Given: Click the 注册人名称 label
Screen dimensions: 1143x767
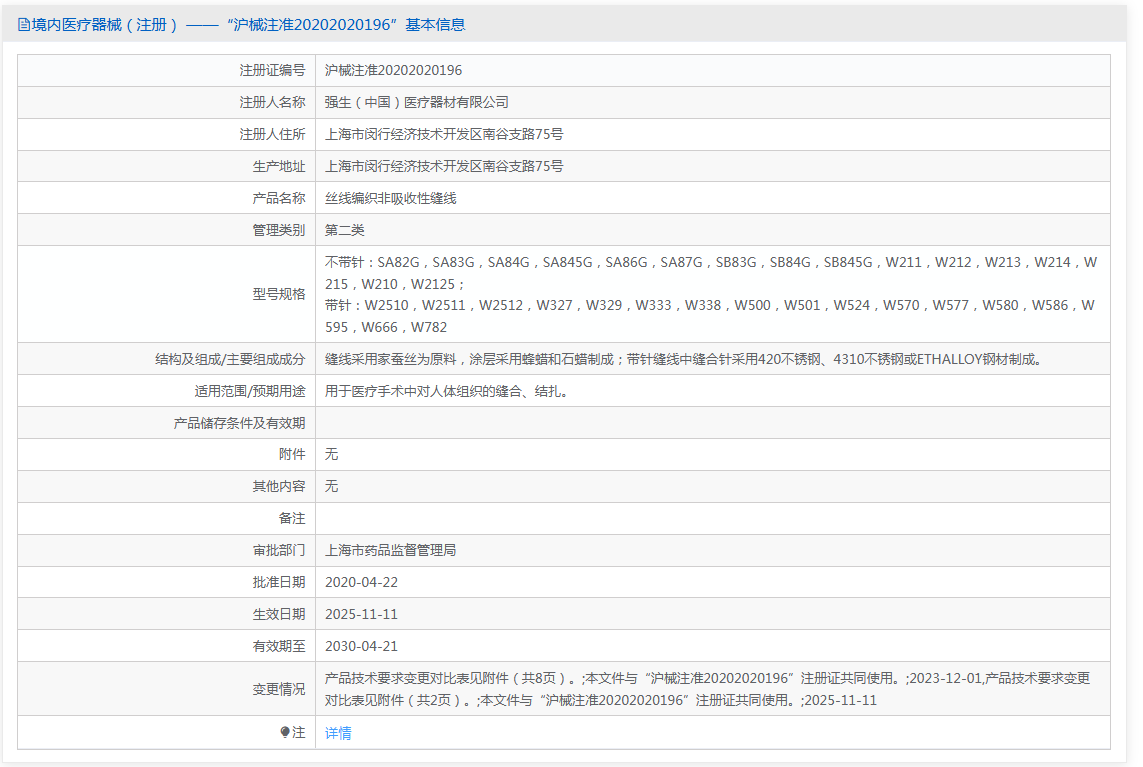Looking at the screenshot, I should [273, 103].
